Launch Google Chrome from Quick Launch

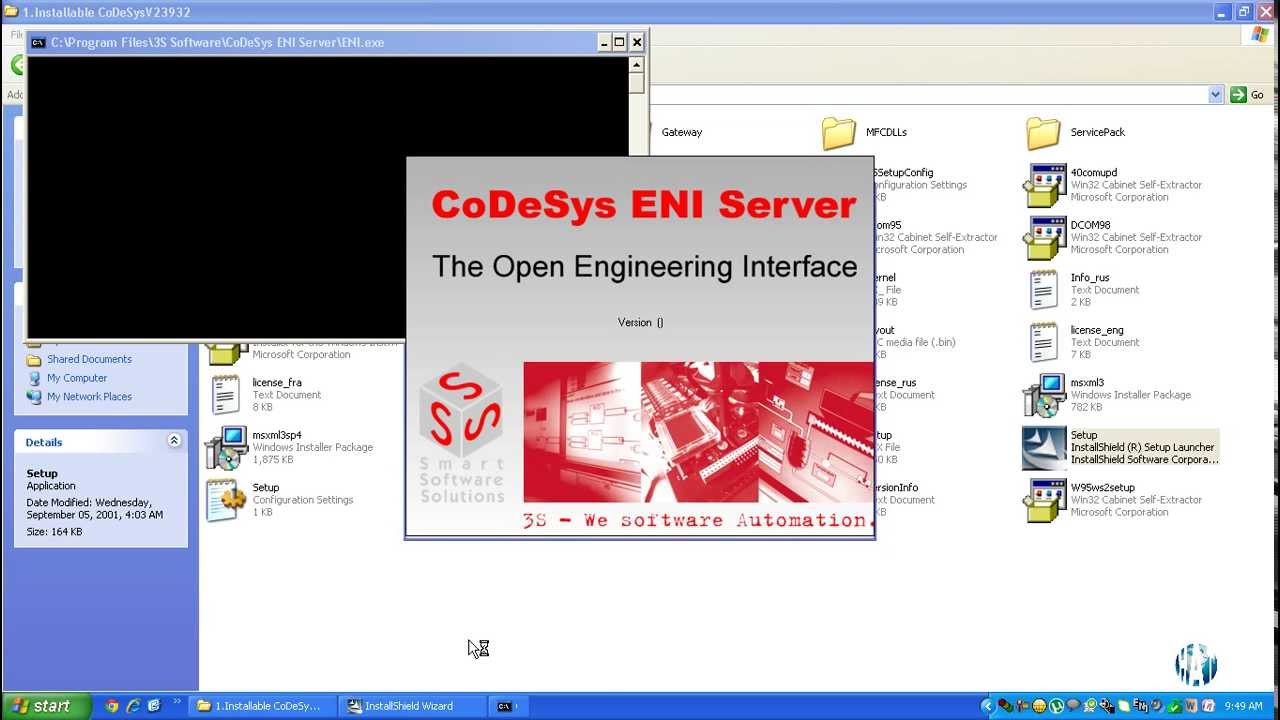click(x=111, y=706)
